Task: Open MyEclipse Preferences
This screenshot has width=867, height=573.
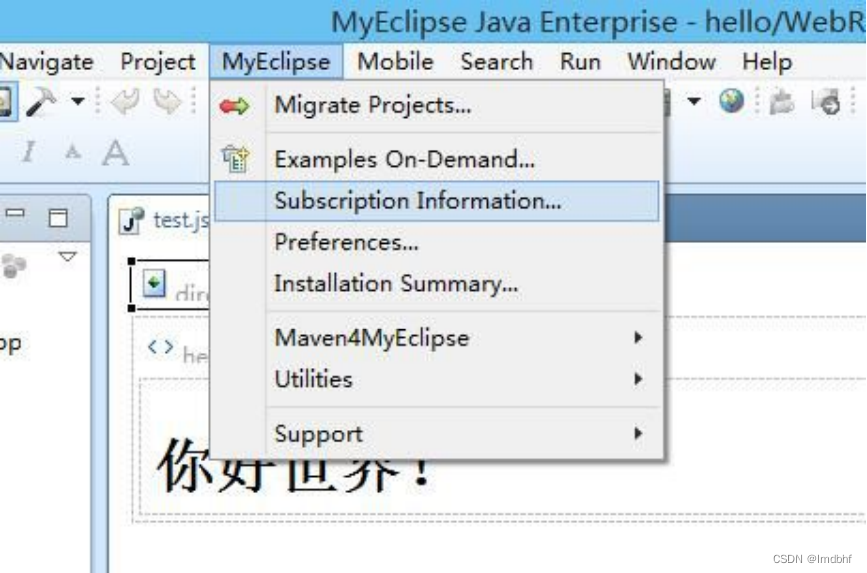Action: point(437,242)
